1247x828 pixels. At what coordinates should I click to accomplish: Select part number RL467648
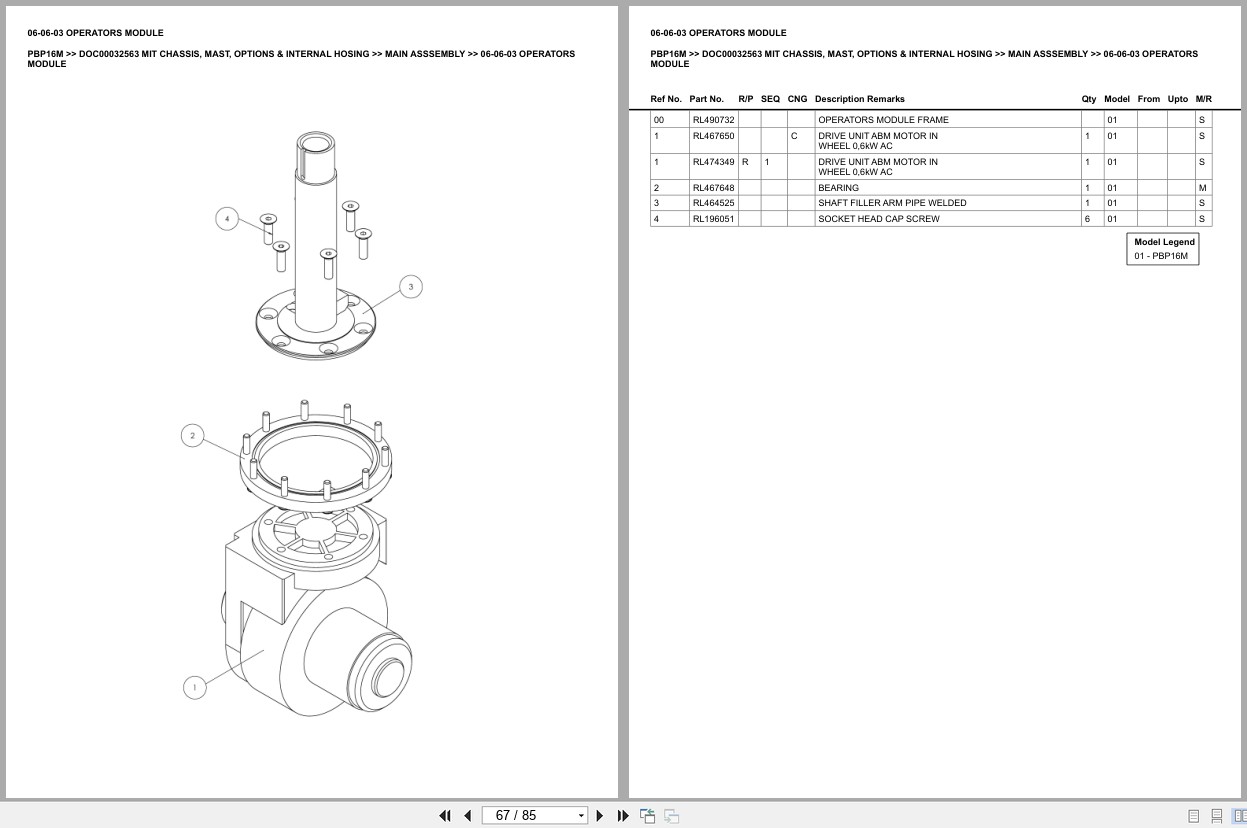[713, 188]
